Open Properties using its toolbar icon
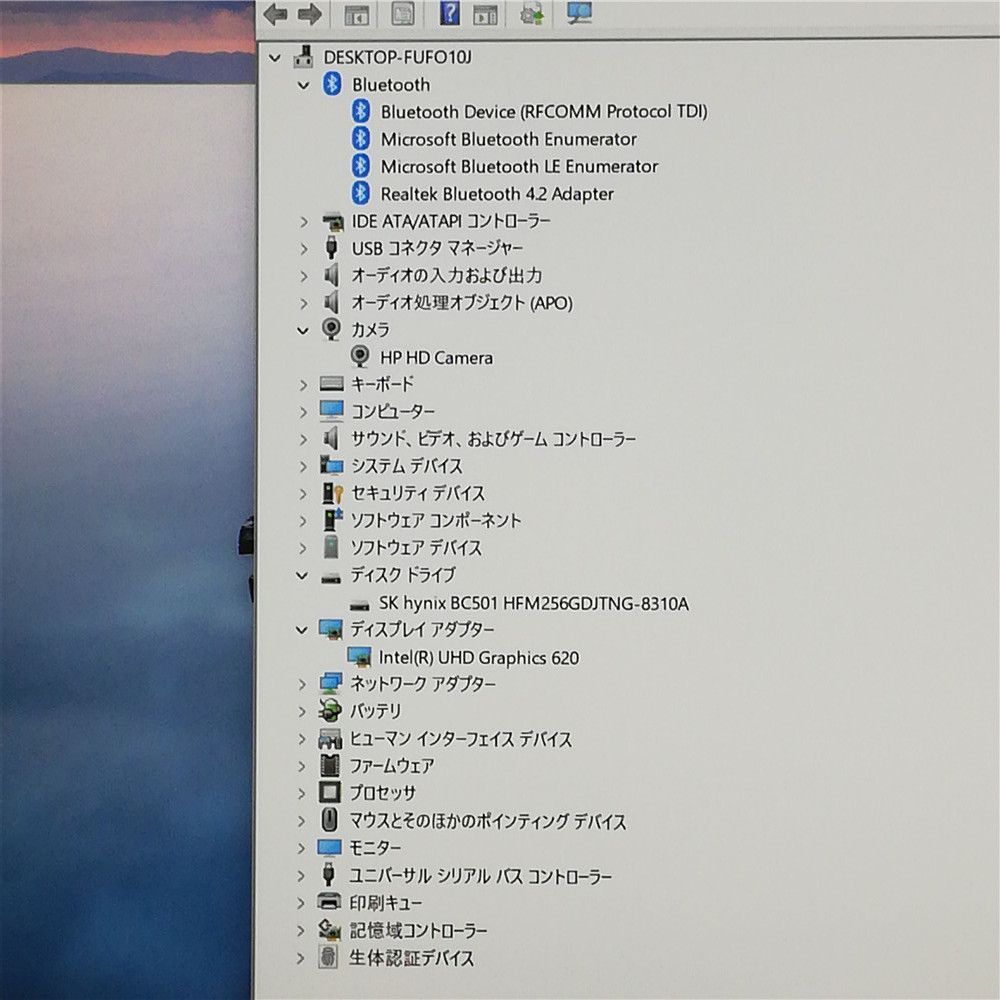 (x=404, y=14)
